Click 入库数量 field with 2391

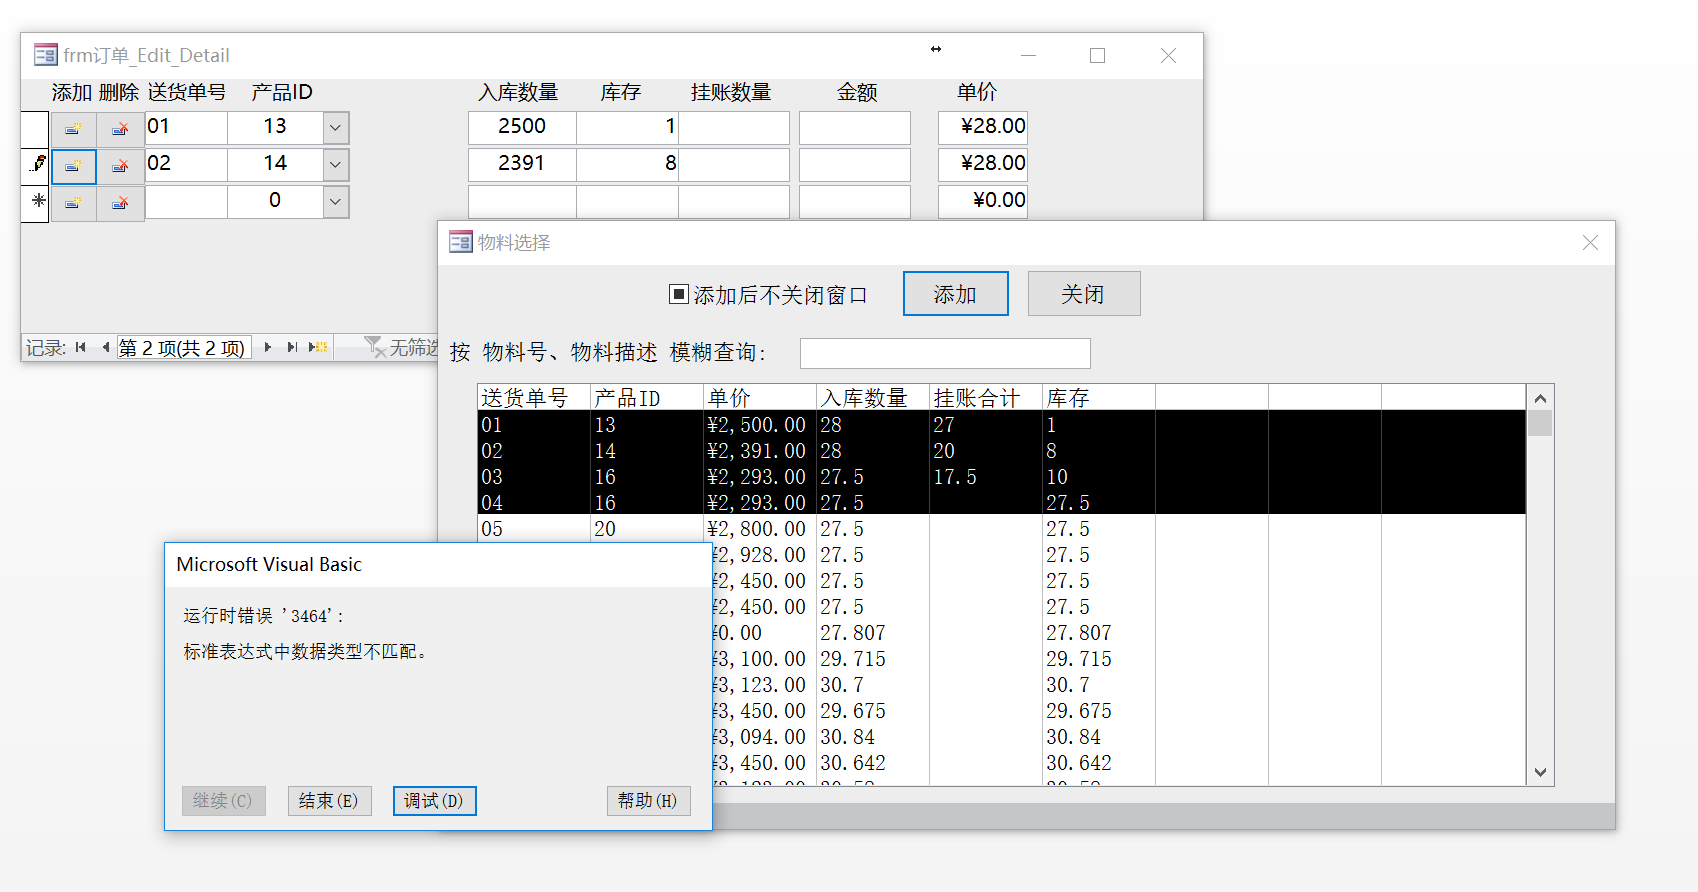522,165
